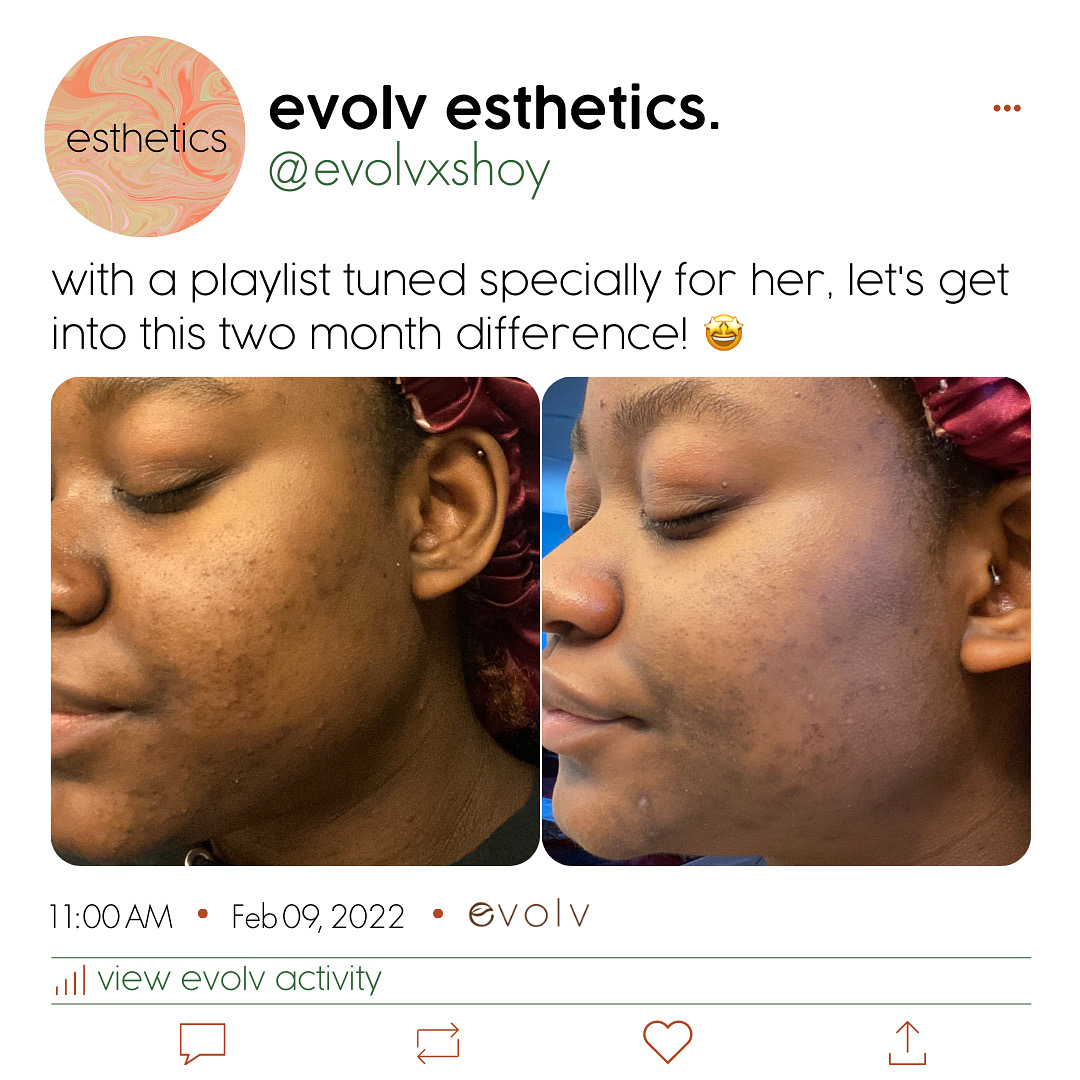Click the word 'playlist' in the caption

click(x=260, y=282)
